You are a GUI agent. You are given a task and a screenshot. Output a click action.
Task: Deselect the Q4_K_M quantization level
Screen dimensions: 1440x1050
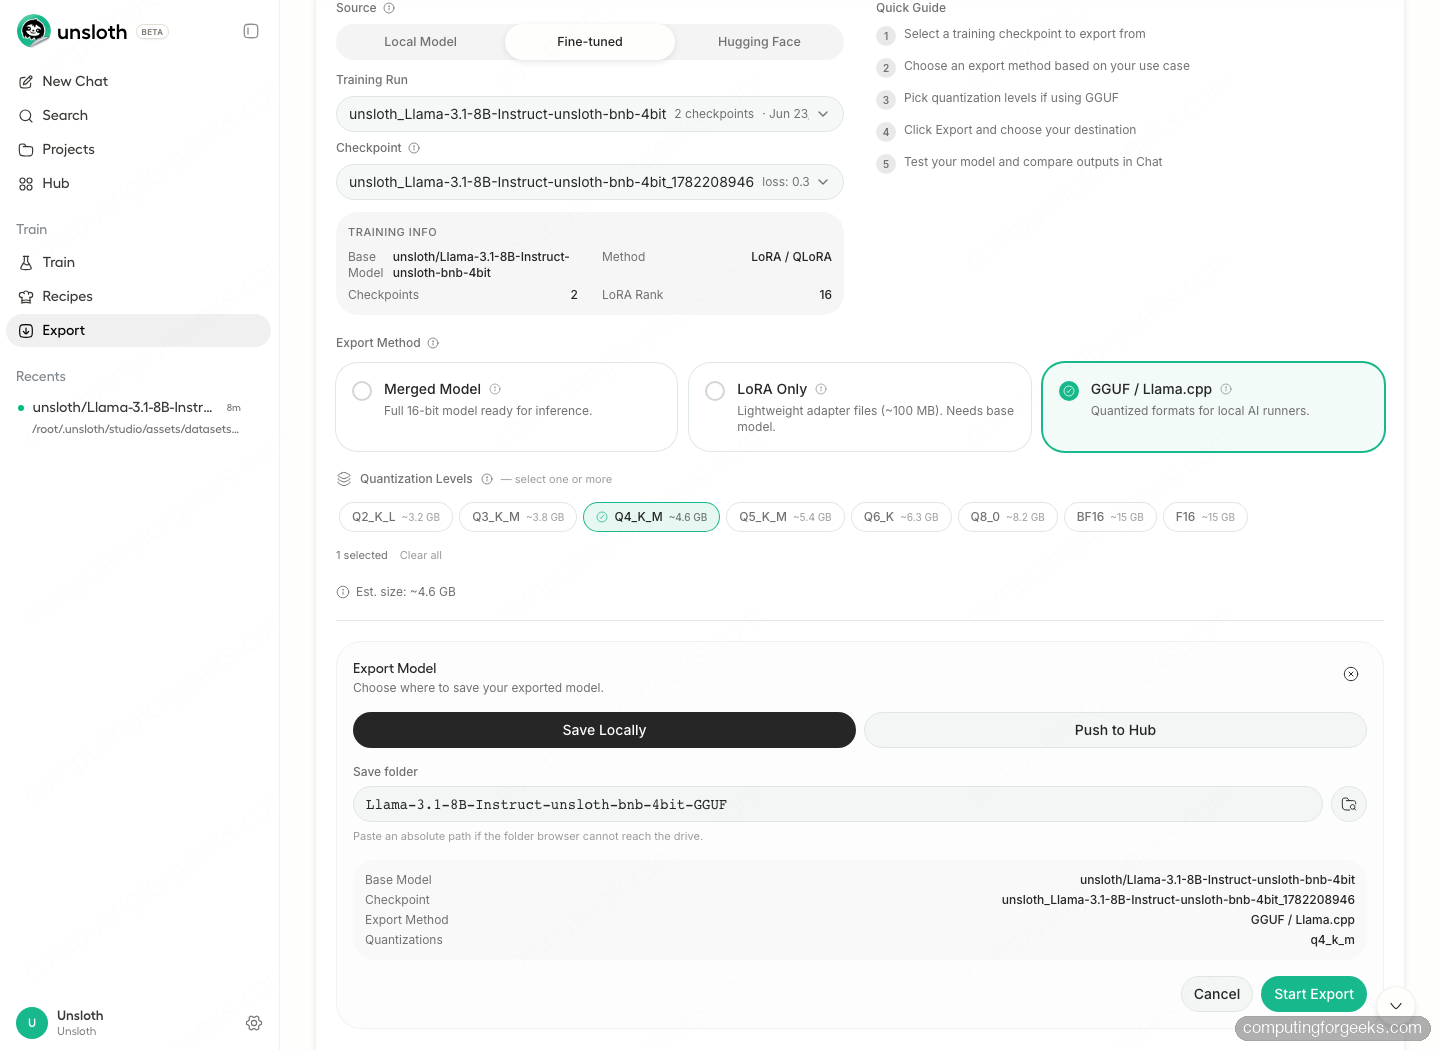pyautogui.click(x=651, y=517)
